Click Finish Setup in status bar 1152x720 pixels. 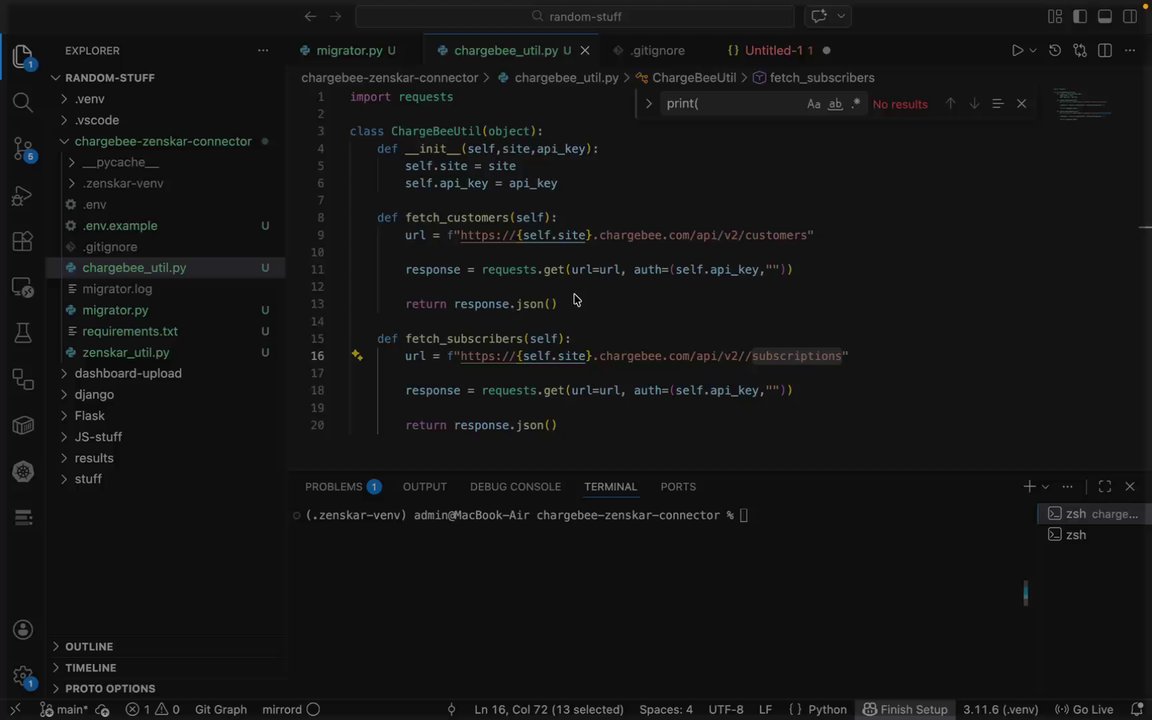pyautogui.click(x=905, y=709)
